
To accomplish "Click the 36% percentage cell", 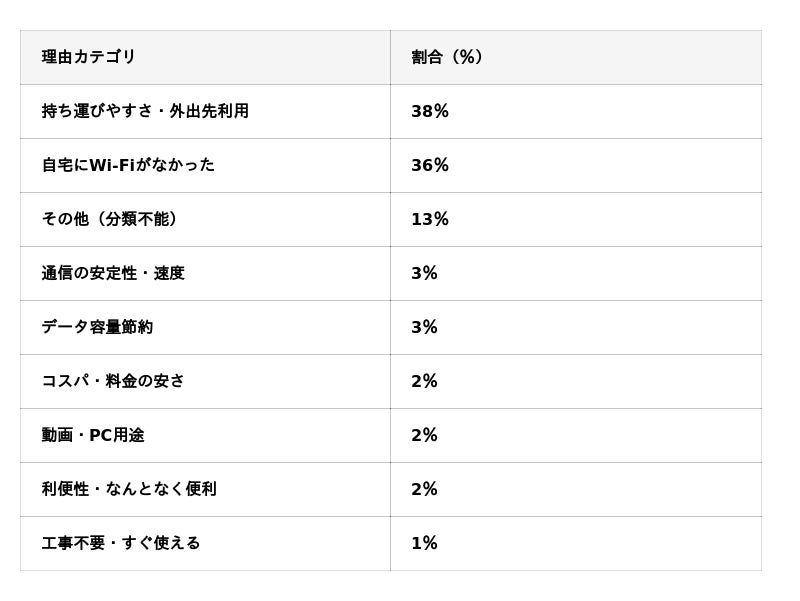I will 430,165.
